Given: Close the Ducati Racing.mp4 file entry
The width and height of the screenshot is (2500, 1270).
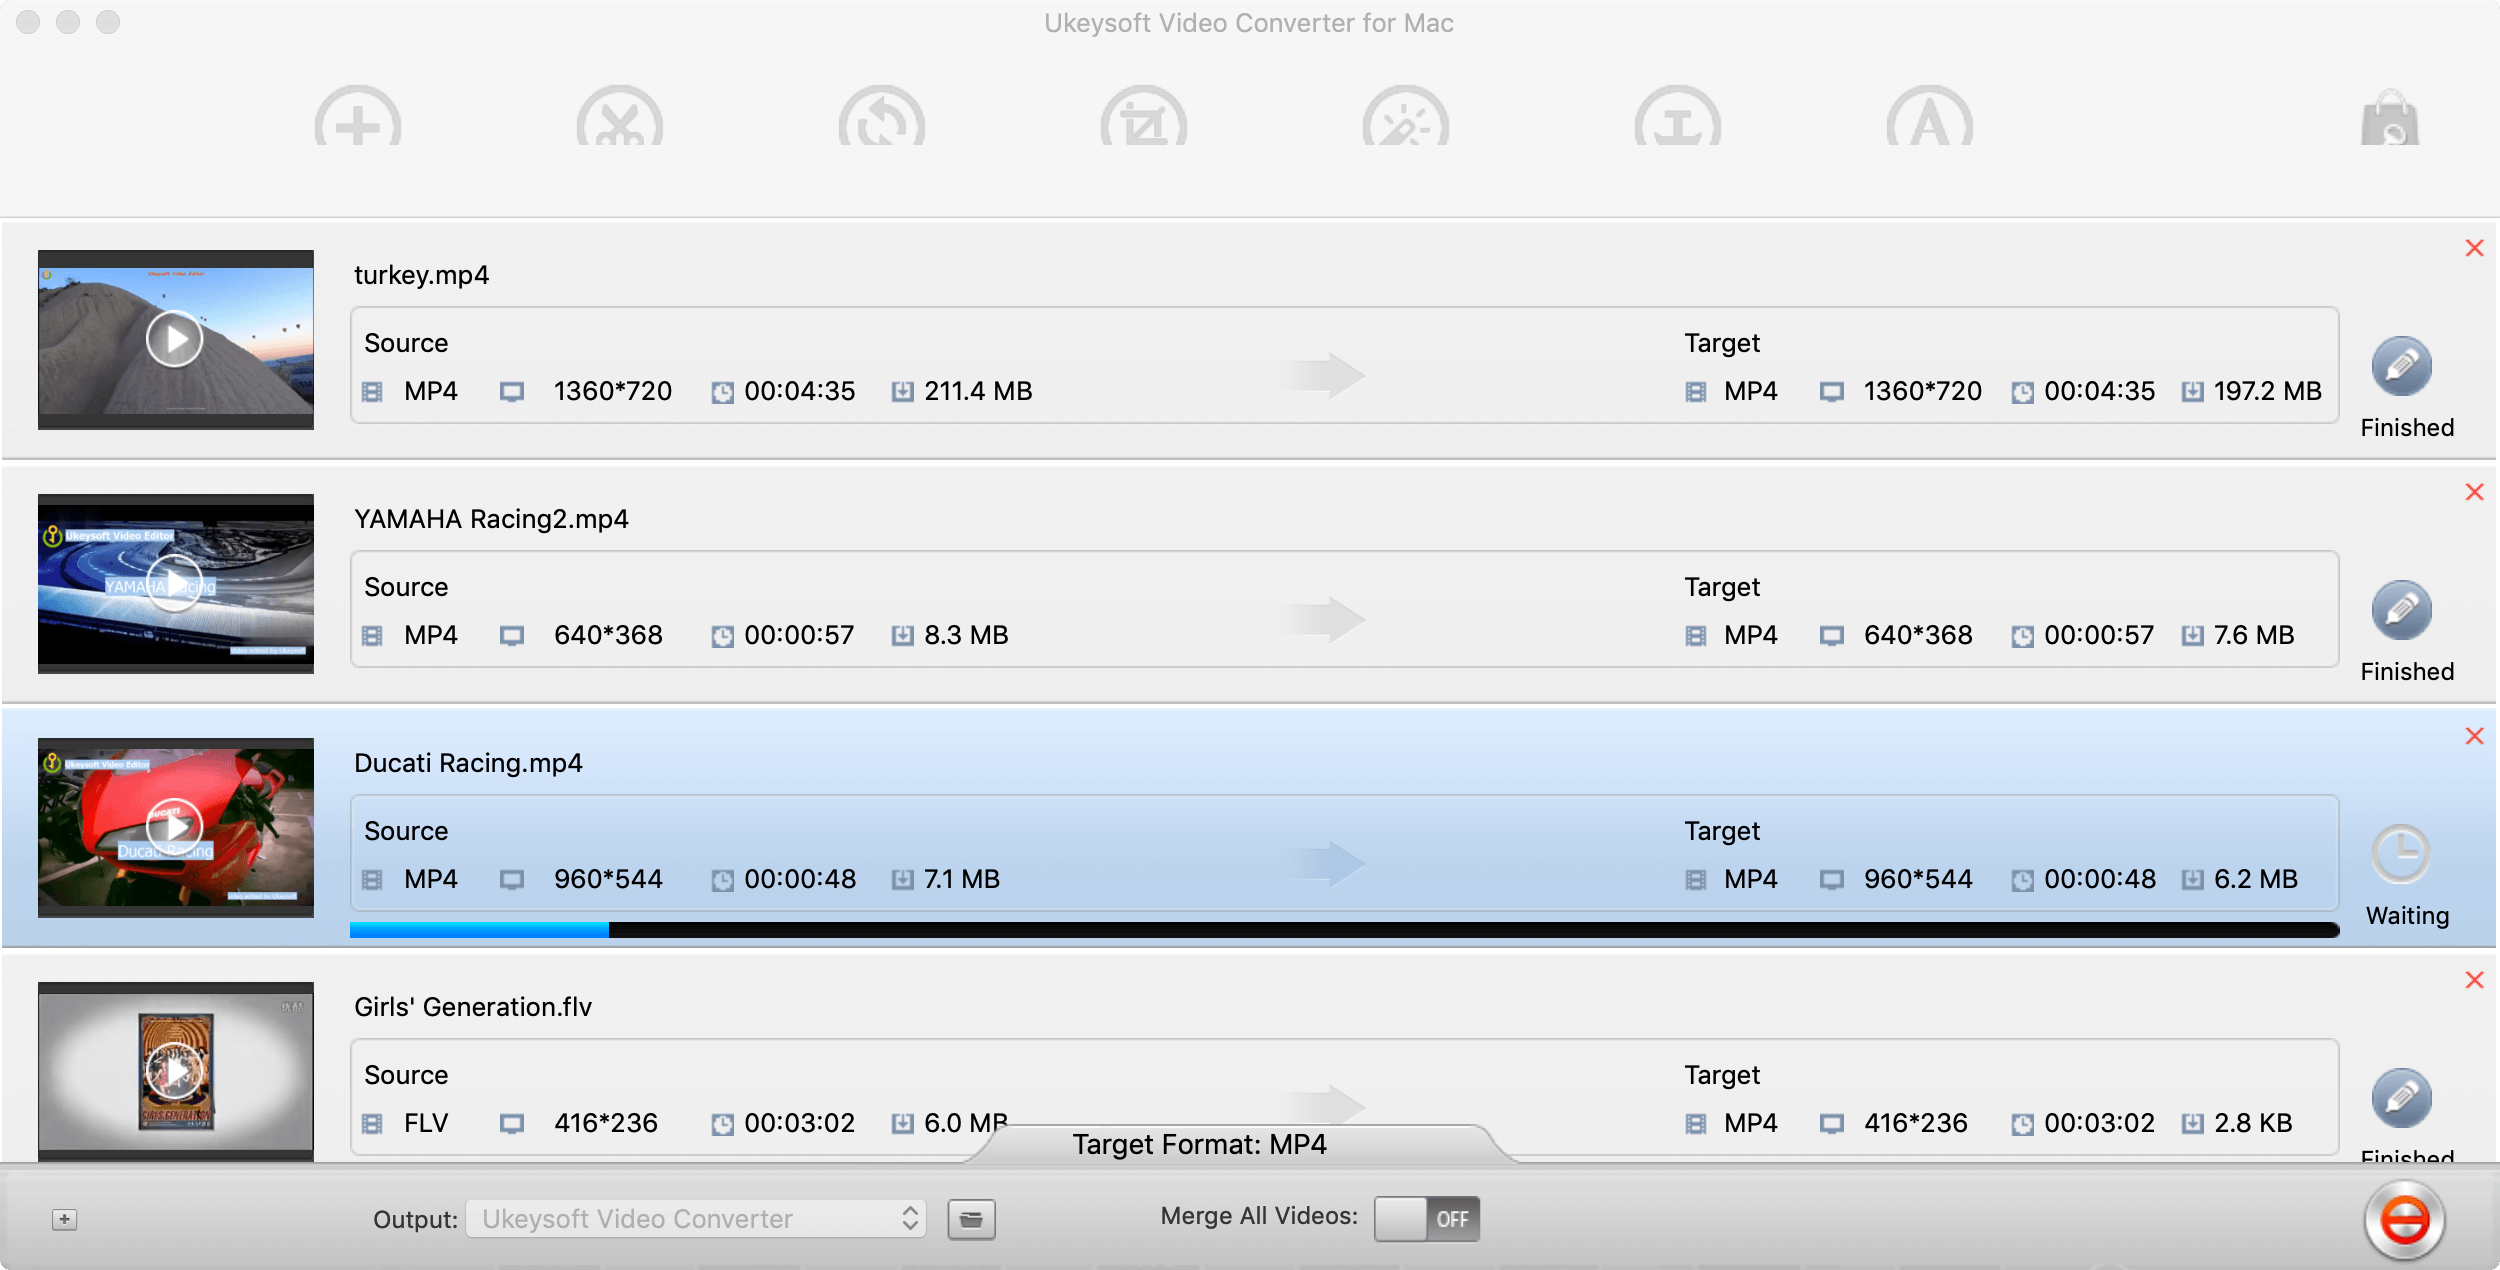Looking at the screenshot, I should 2472,735.
